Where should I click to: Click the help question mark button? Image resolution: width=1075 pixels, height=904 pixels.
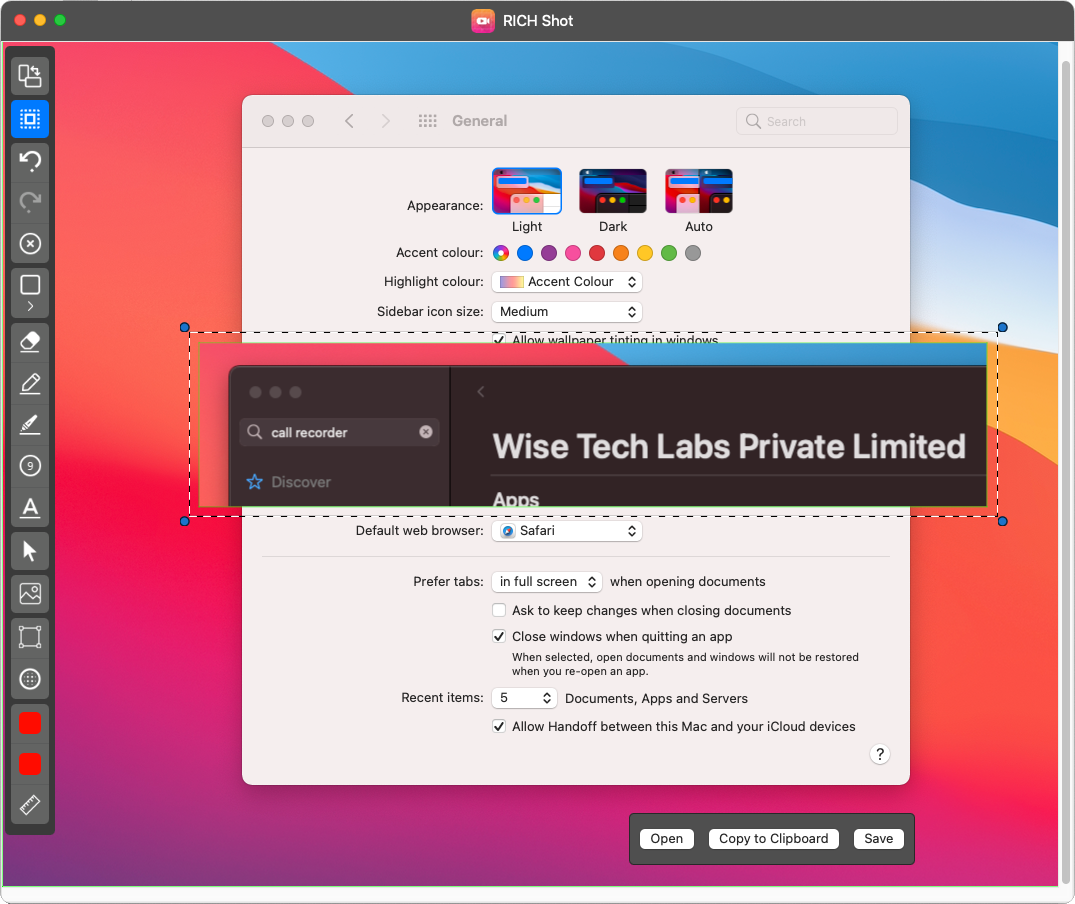[880, 755]
